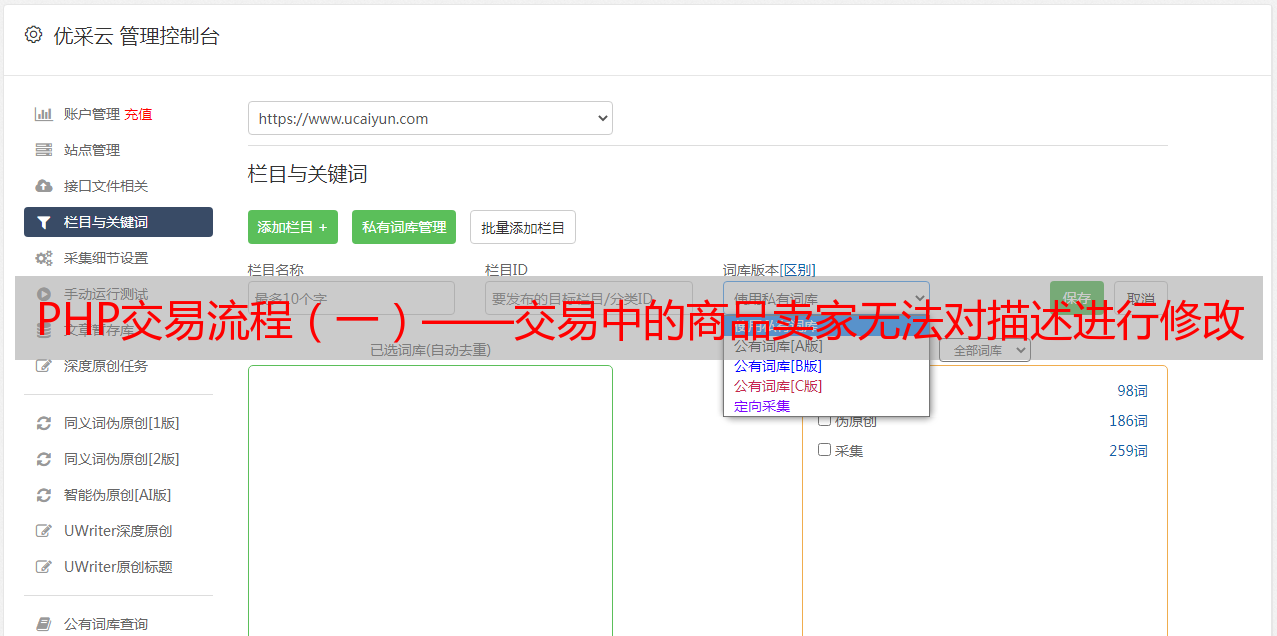Image resolution: width=1277 pixels, height=636 pixels.
Task: Click the gear icon beside 优采云 管理控制台
Action: [33, 35]
